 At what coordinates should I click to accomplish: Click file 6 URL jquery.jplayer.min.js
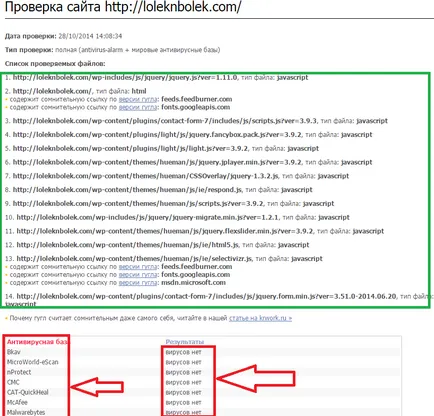tap(157, 162)
